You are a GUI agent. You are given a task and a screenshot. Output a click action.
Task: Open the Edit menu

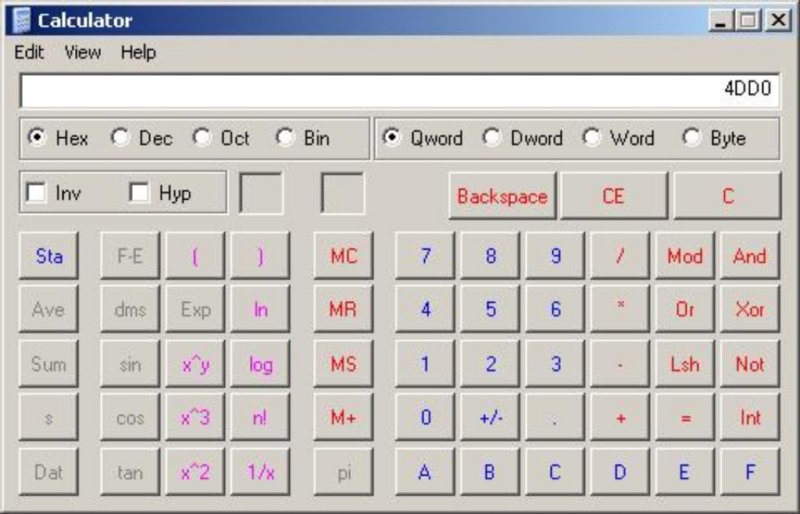tap(29, 52)
